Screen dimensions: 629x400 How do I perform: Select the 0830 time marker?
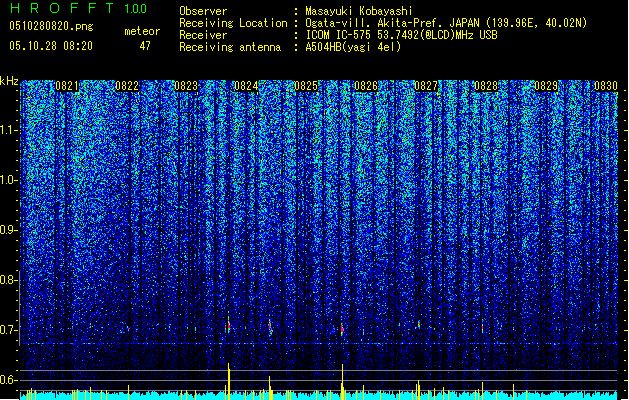point(606,86)
